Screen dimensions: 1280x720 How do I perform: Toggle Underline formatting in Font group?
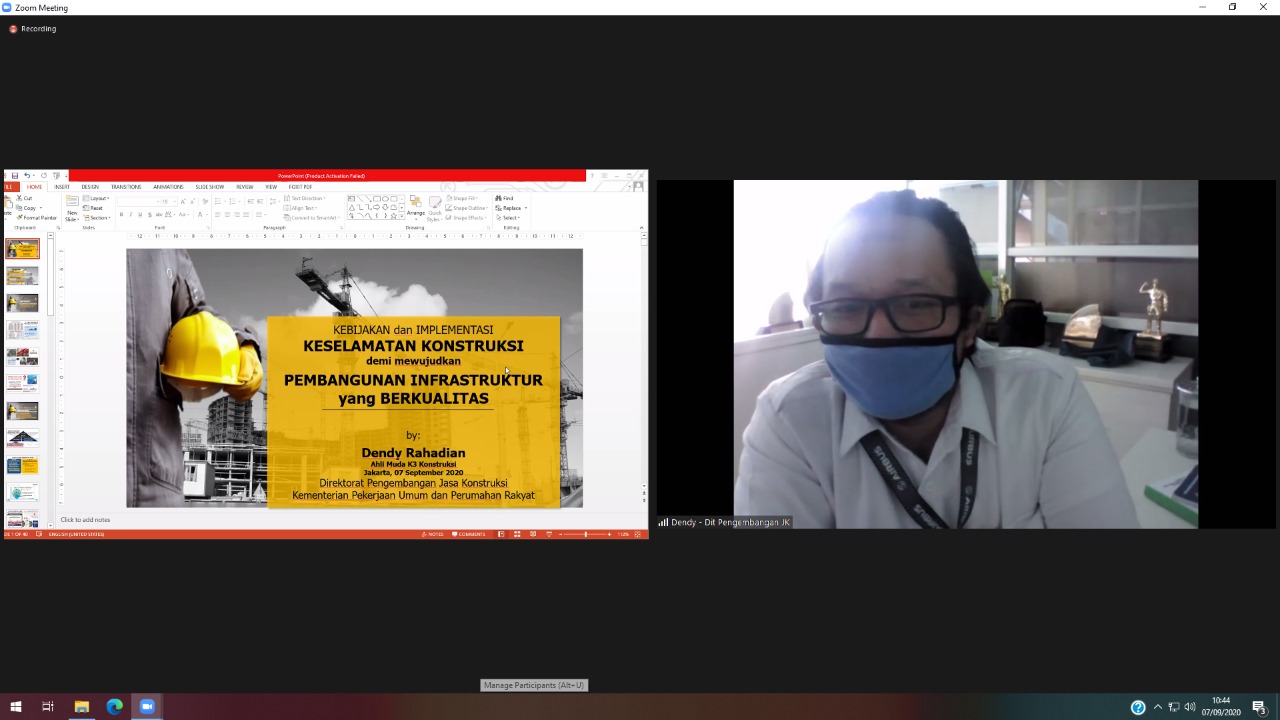click(x=140, y=215)
